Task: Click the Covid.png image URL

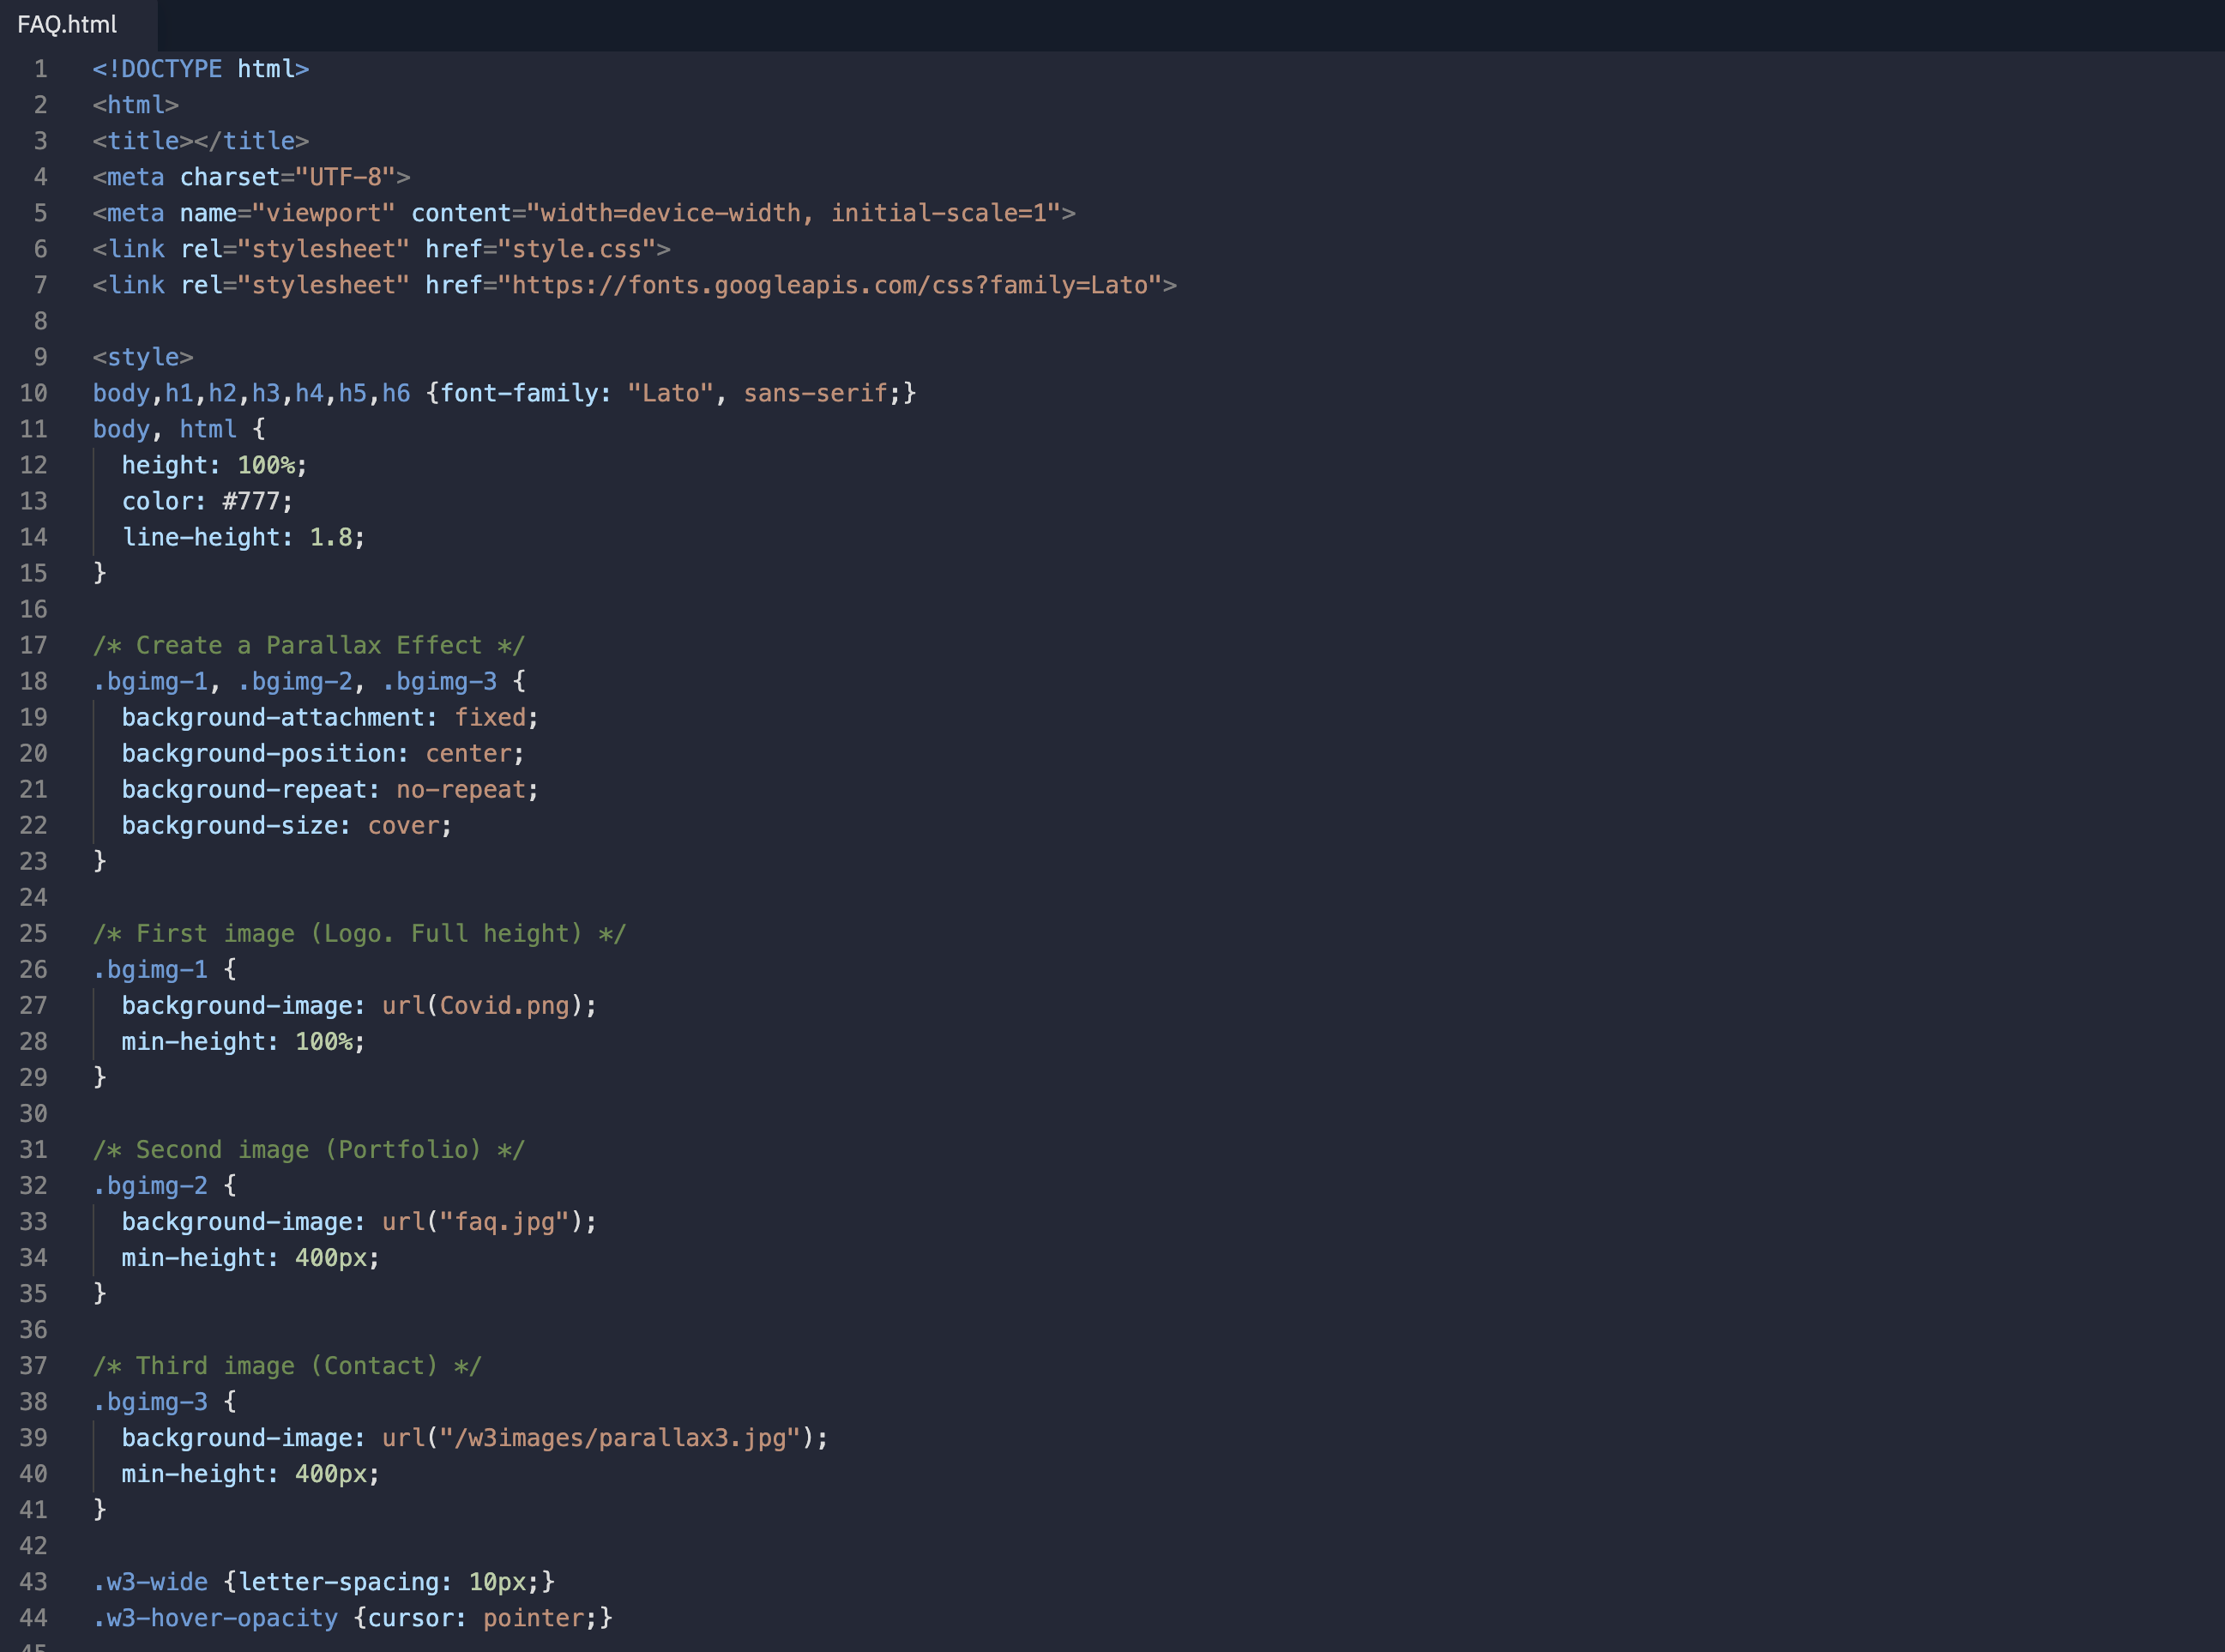Action: click(504, 1005)
